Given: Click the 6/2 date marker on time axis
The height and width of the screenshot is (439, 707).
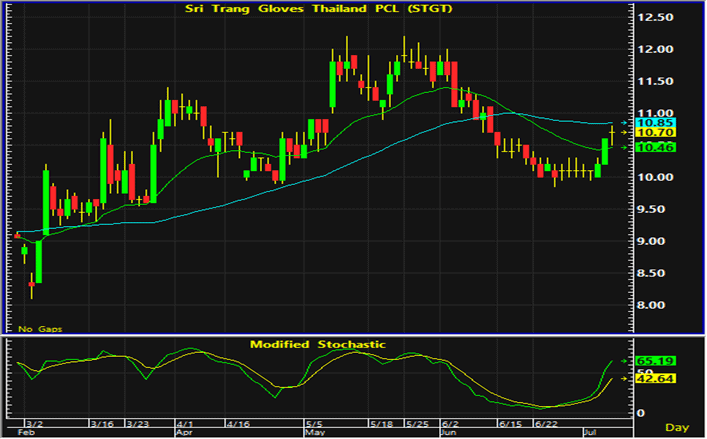Looking at the screenshot, I should (450, 424).
